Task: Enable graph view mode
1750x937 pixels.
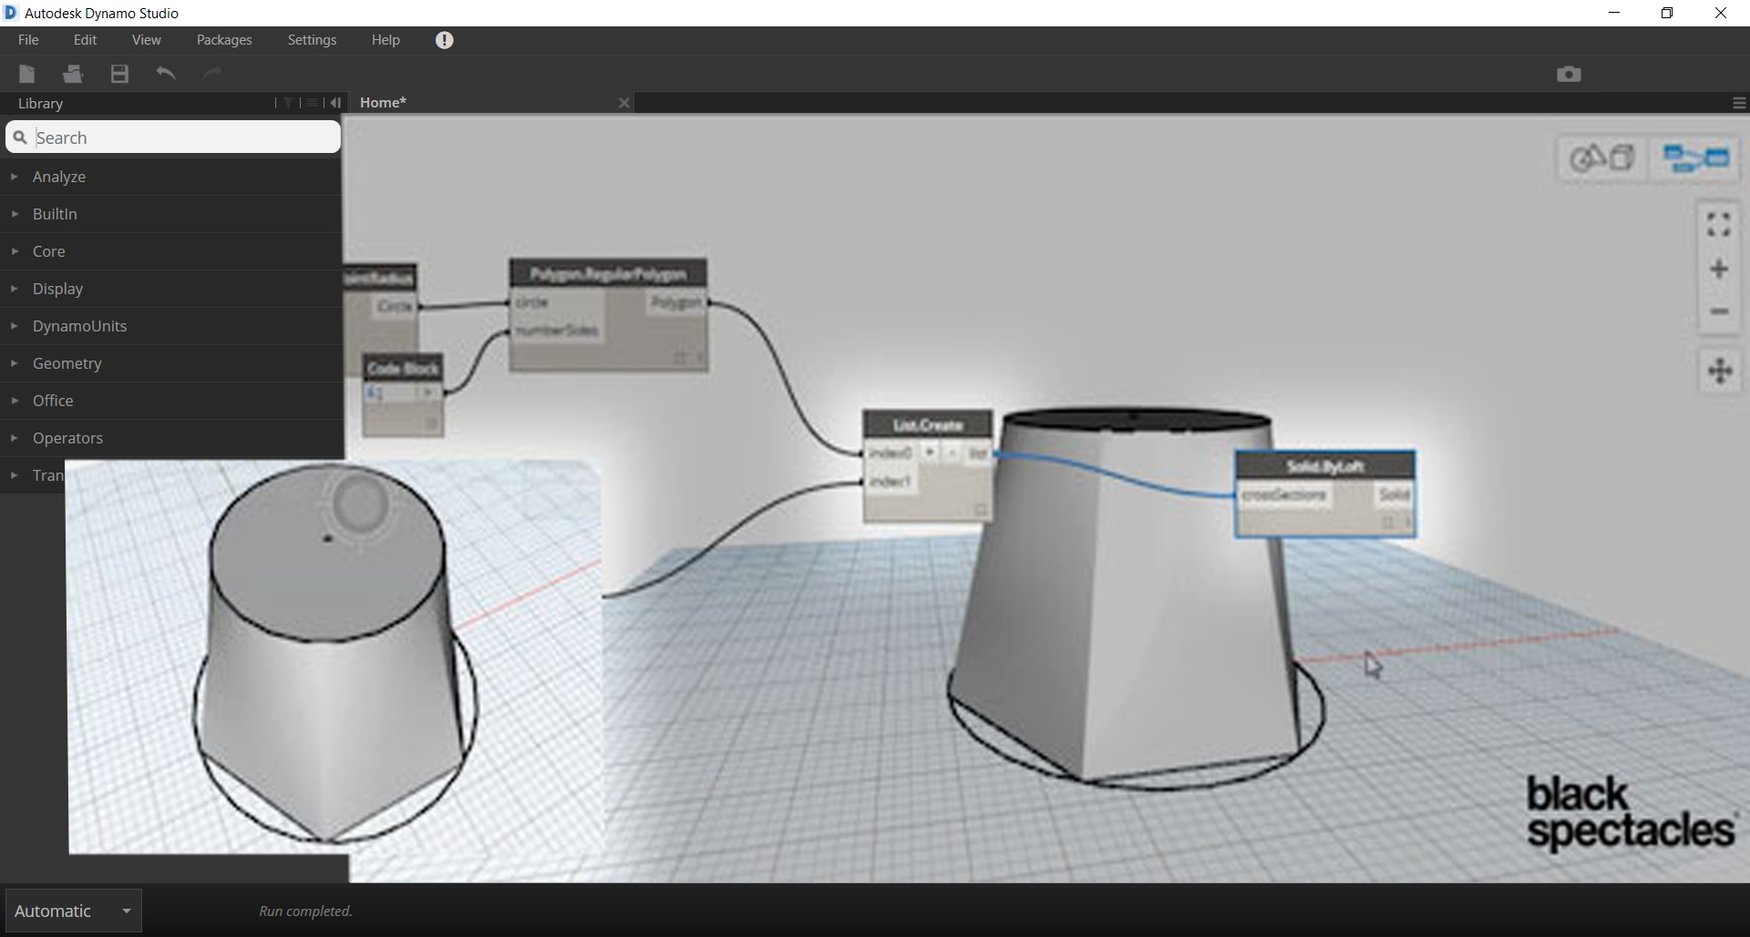Action: (1697, 157)
